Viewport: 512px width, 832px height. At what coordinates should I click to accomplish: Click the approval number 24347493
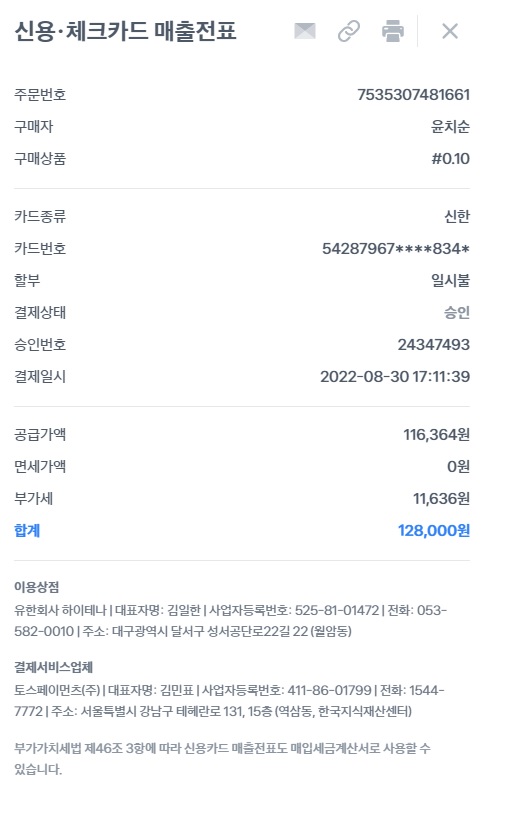tap(433, 344)
